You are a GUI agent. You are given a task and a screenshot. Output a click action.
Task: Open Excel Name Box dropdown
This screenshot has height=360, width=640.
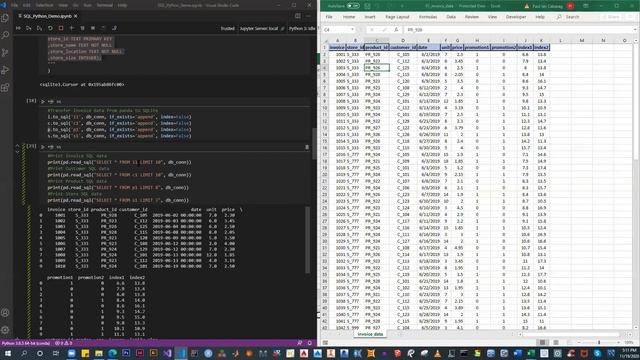[x=352, y=30]
